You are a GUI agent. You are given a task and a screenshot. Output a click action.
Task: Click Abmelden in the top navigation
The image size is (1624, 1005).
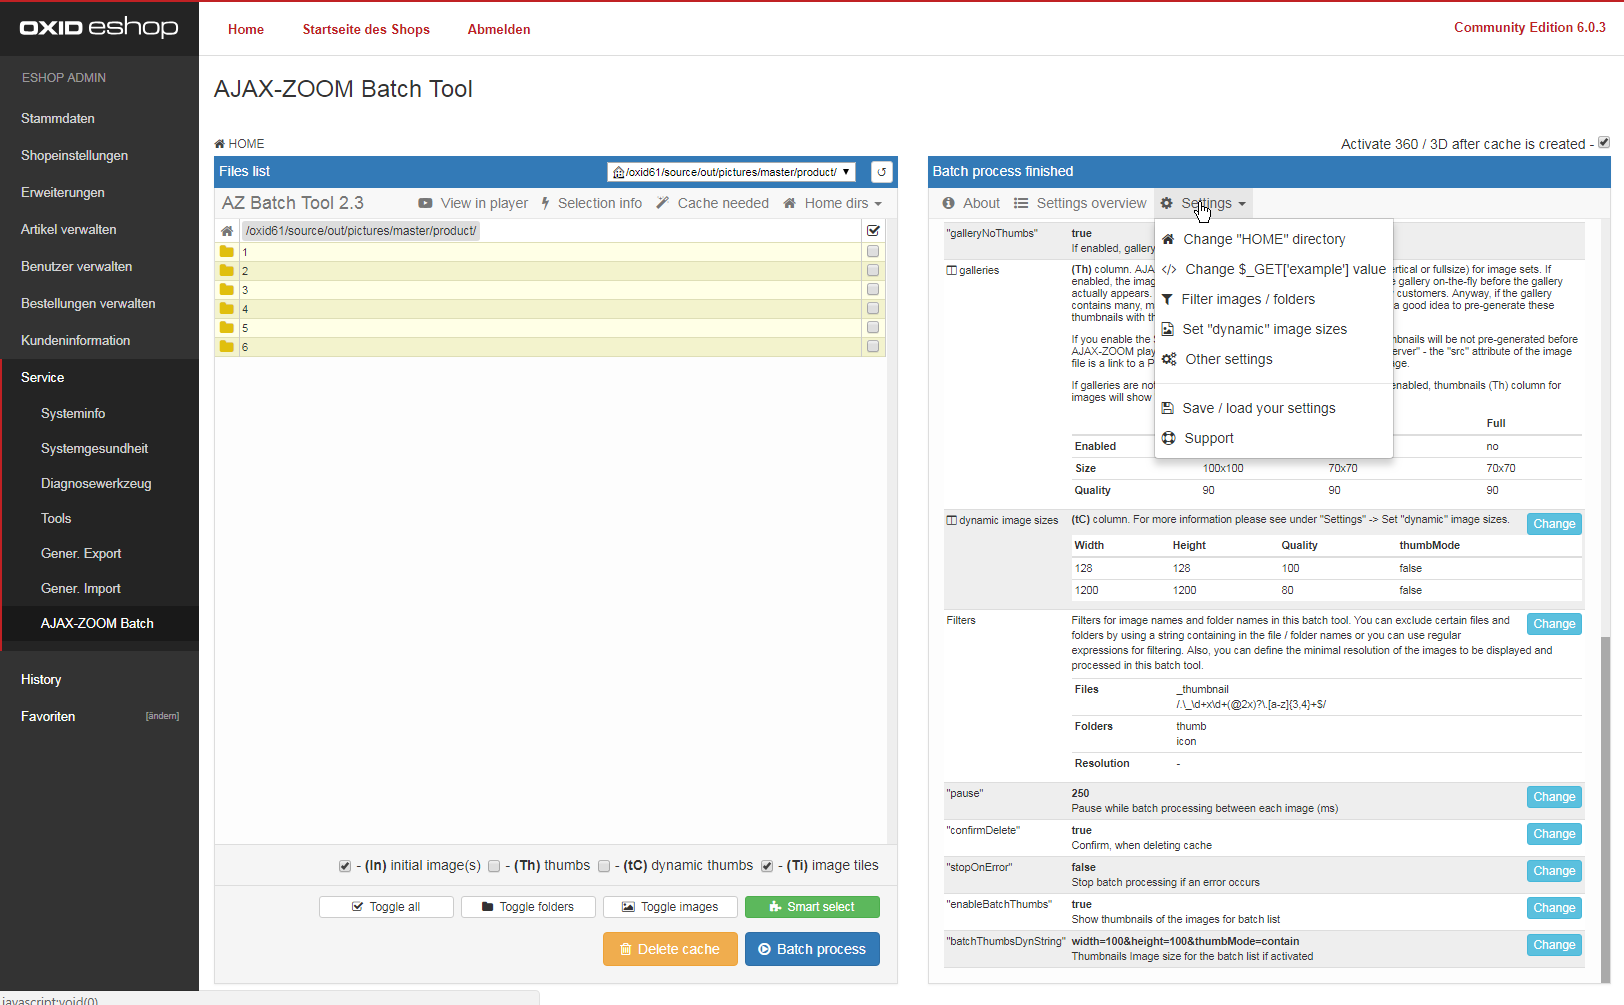click(x=499, y=29)
